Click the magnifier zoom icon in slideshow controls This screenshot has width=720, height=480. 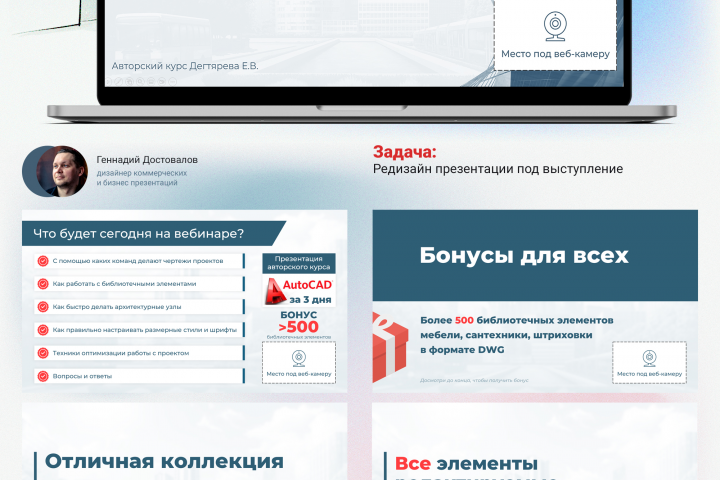(140, 82)
